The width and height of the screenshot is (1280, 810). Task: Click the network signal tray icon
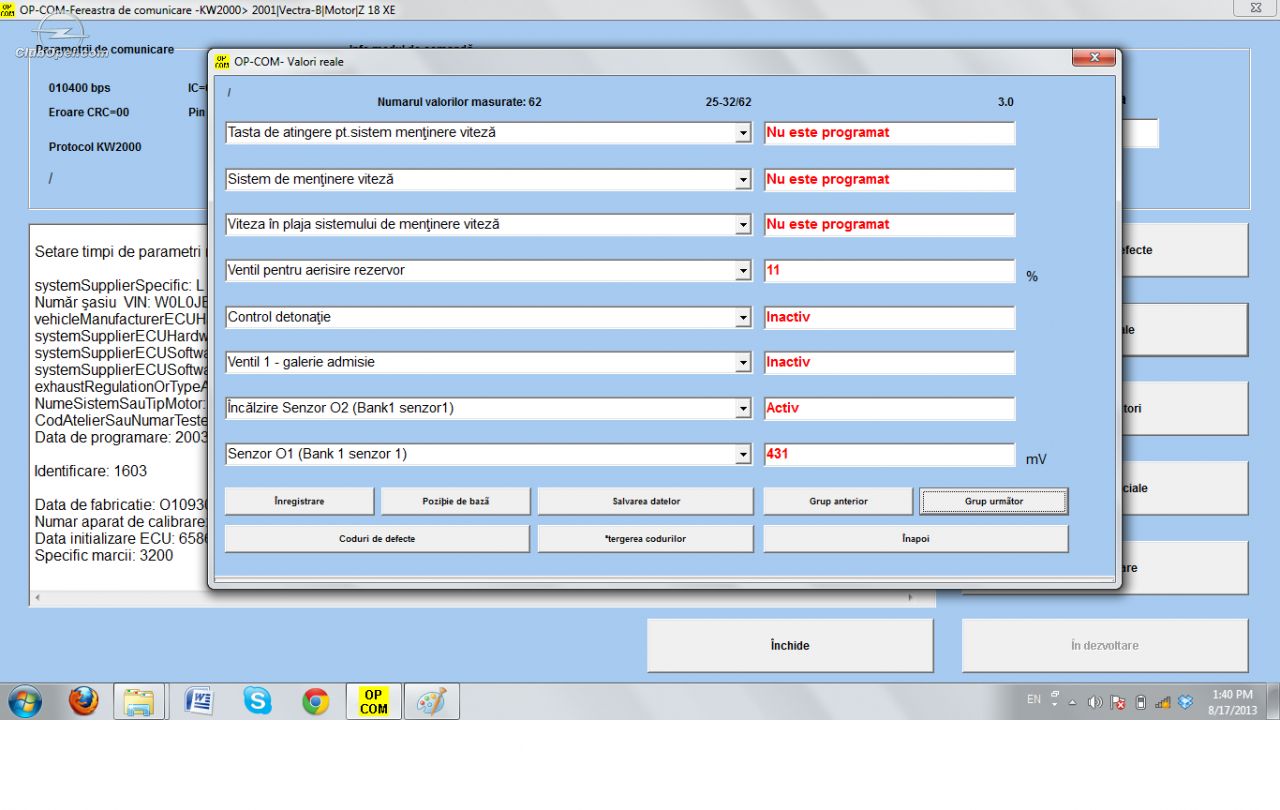tap(1163, 702)
